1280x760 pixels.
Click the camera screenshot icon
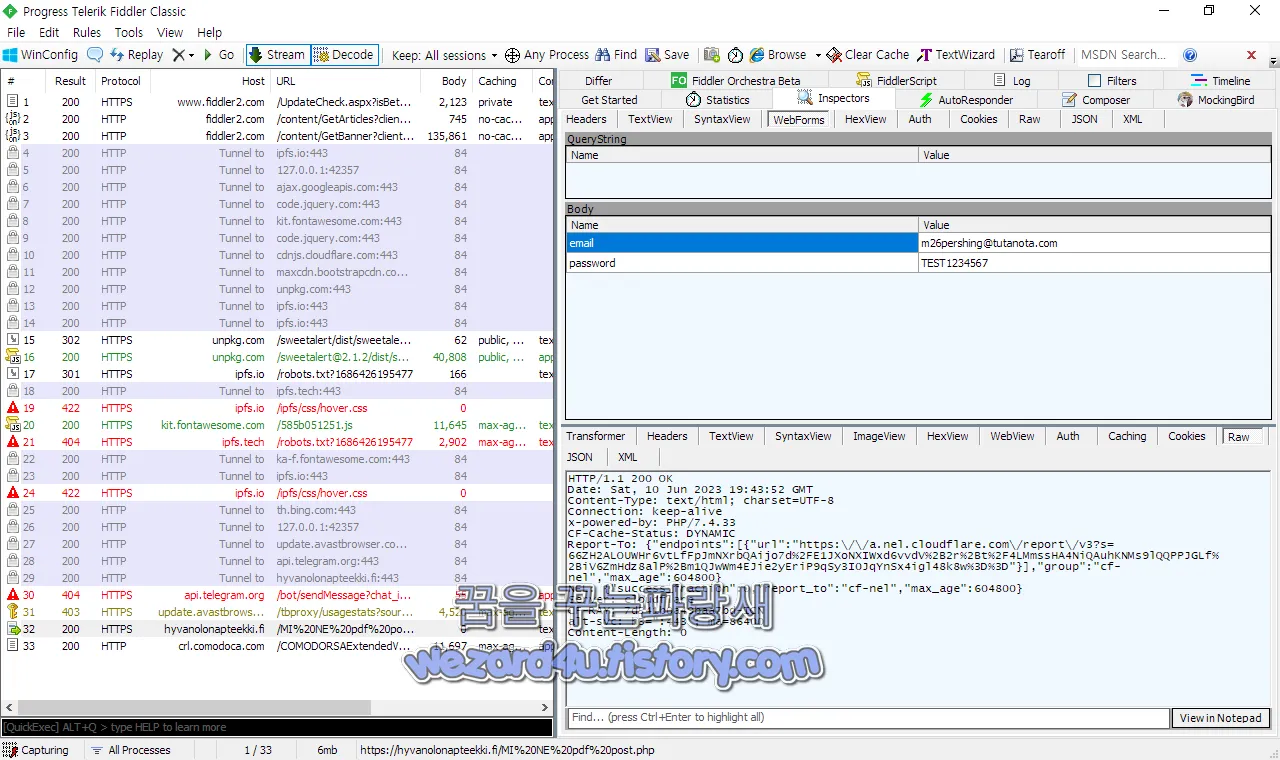[712, 55]
